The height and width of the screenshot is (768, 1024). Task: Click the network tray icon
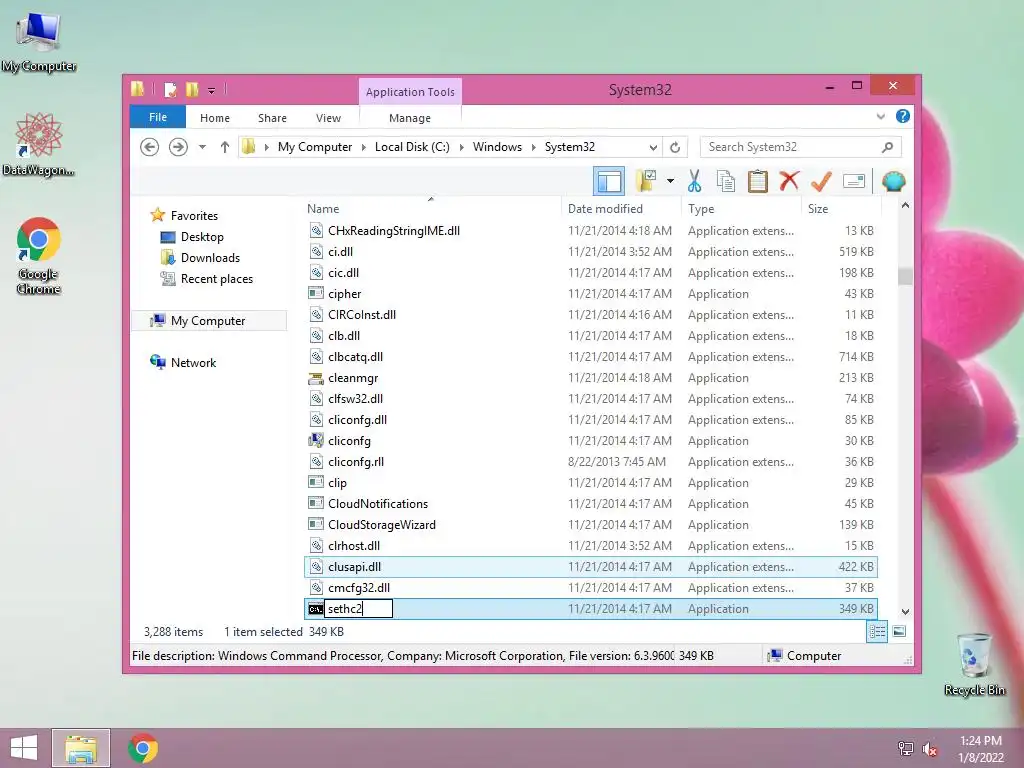coord(906,749)
